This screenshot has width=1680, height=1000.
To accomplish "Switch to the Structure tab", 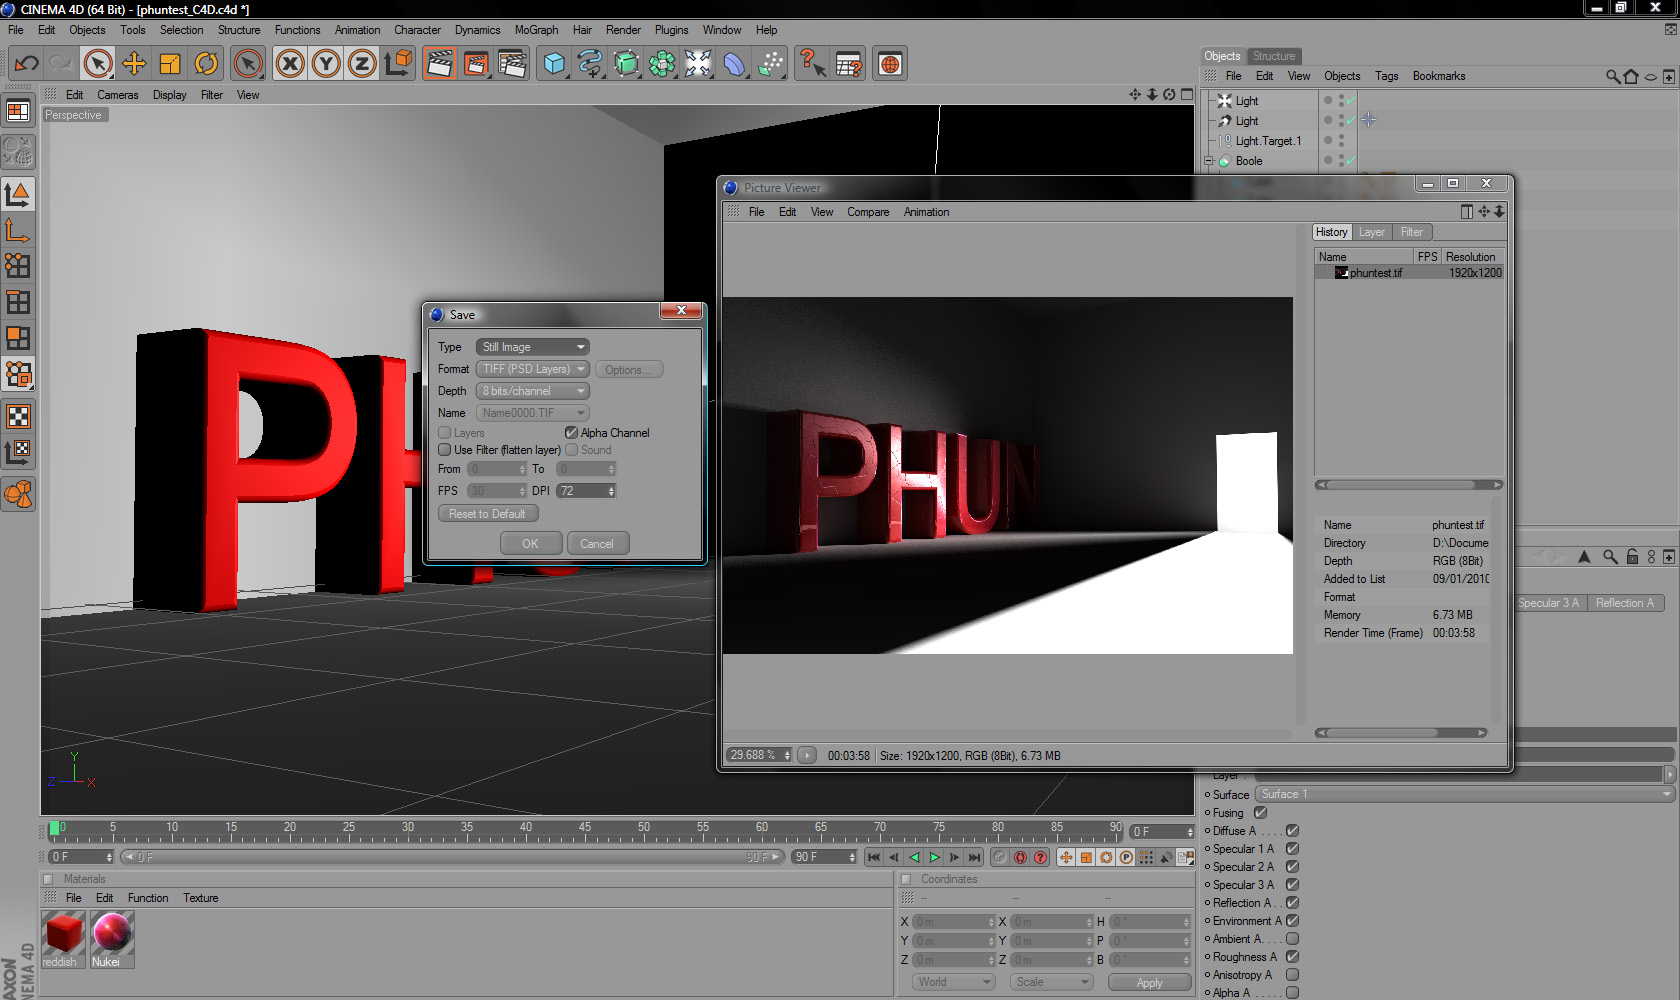I will (1274, 56).
